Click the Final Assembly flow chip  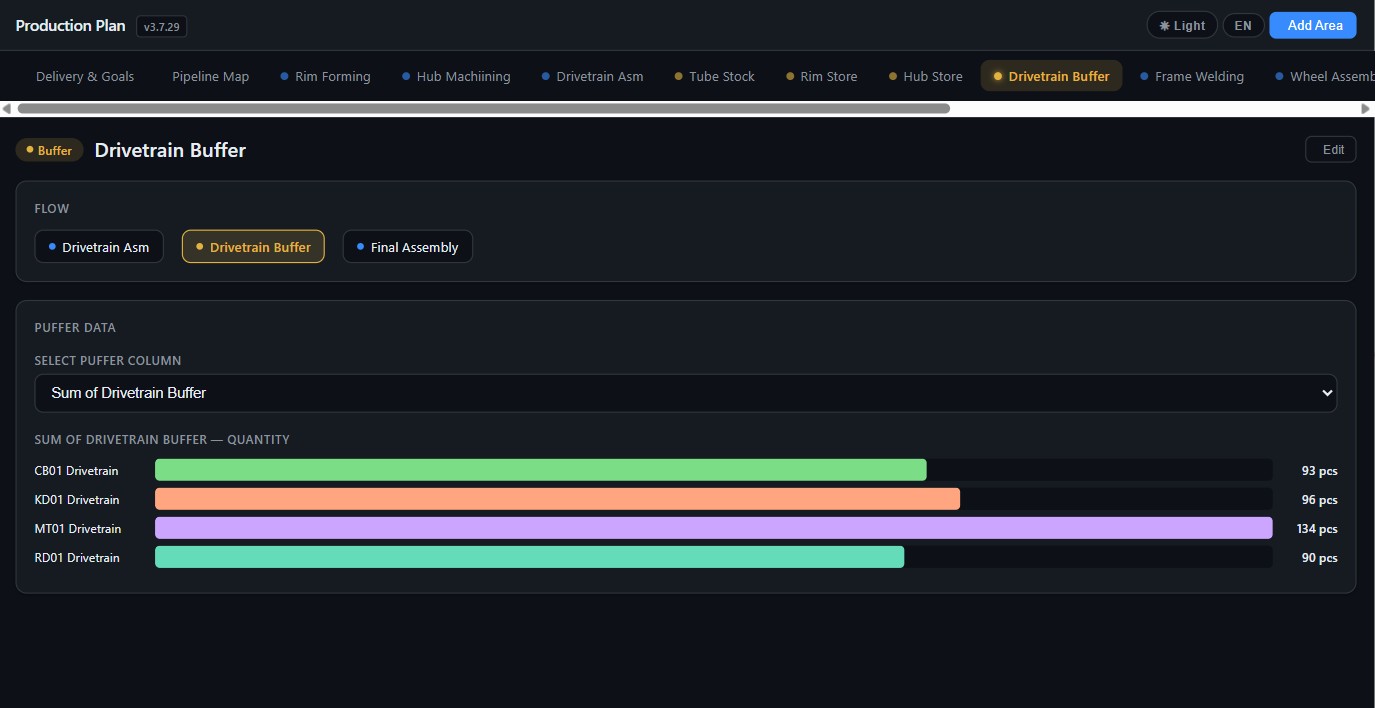point(408,247)
